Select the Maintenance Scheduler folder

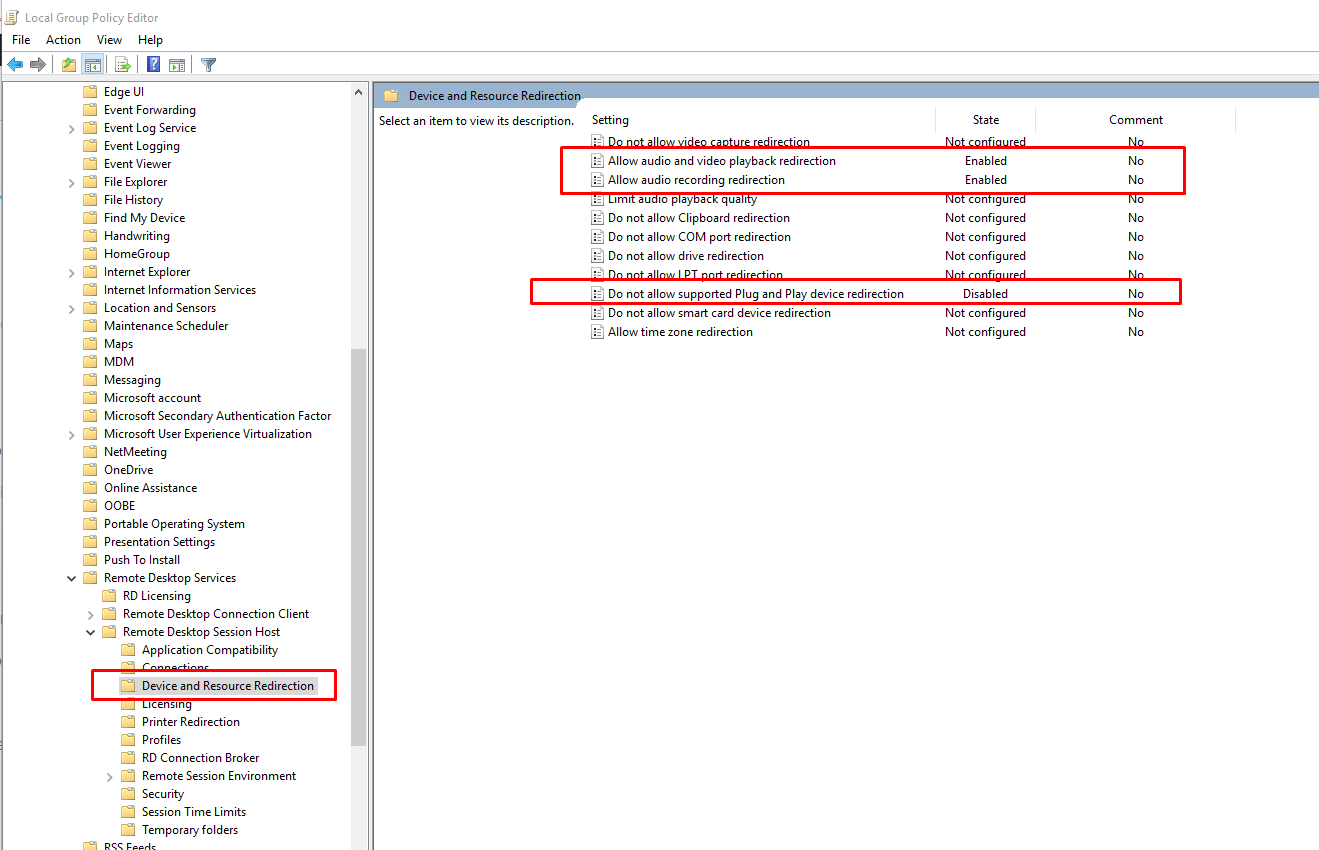(x=166, y=326)
